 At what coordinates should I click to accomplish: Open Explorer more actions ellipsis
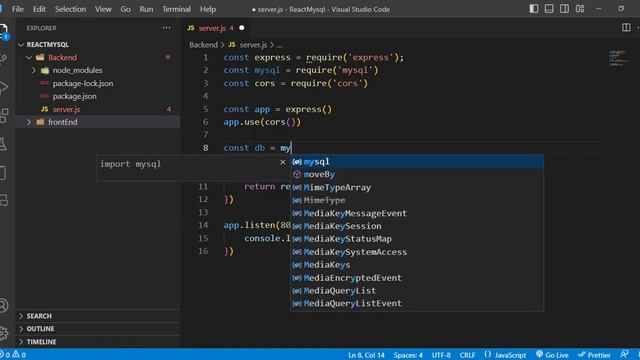(x=167, y=28)
